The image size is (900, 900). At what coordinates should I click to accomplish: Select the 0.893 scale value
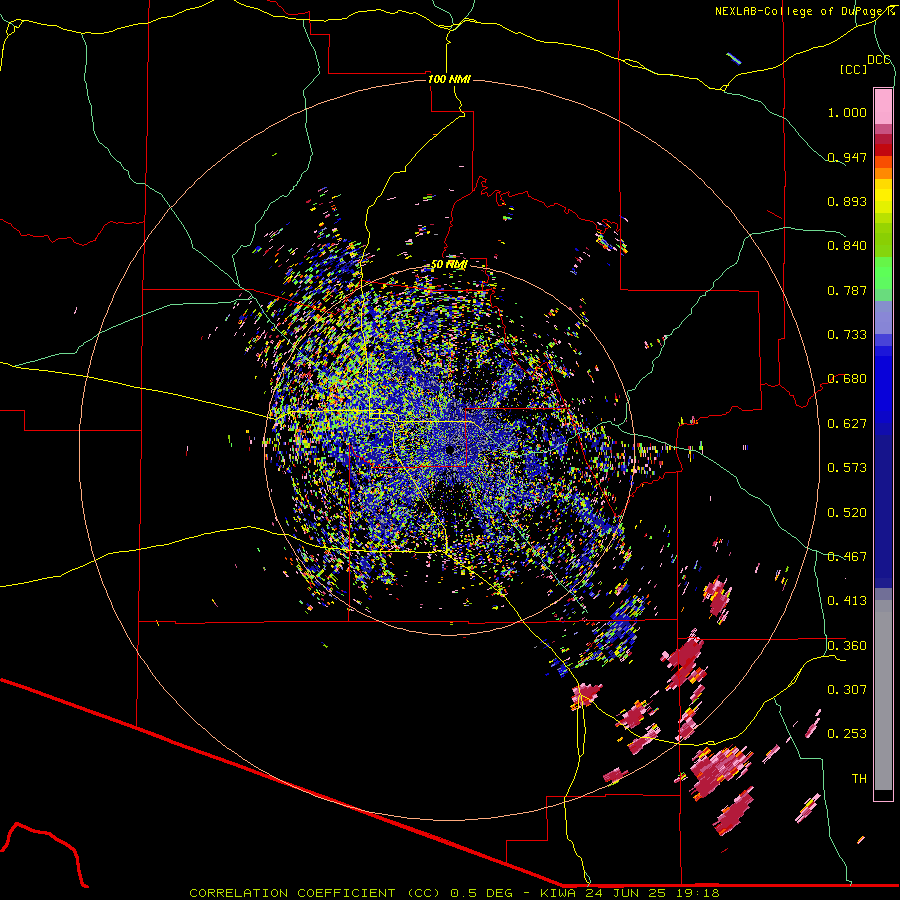[x=847, y=201]
